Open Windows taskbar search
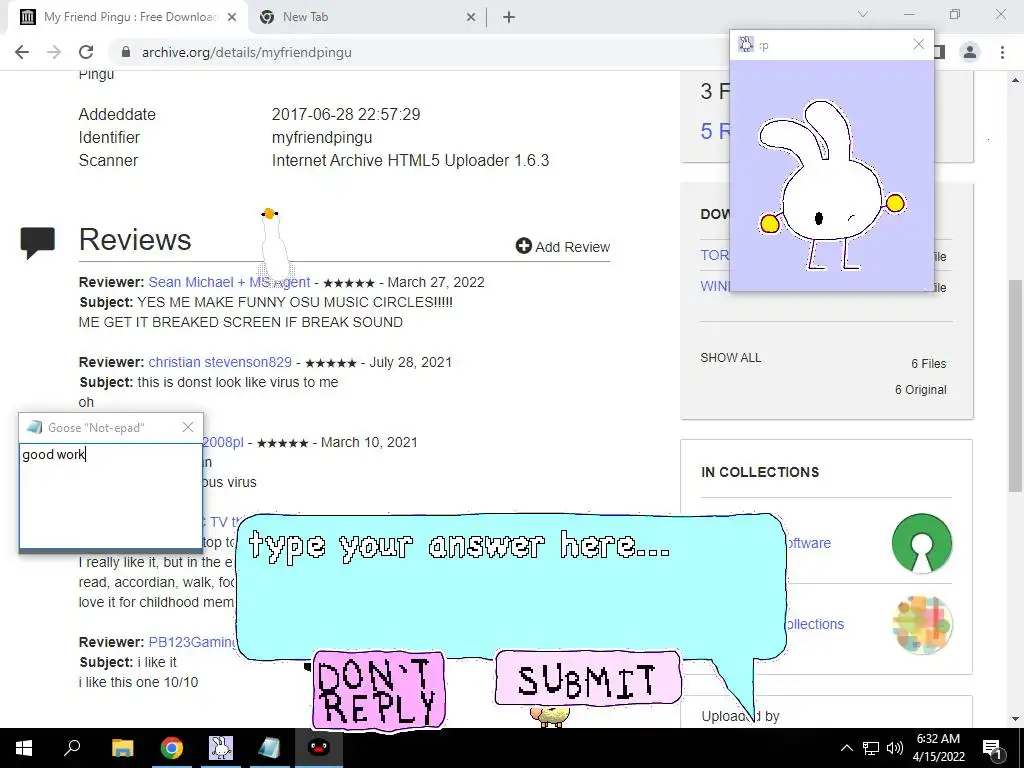Screen dimensions: 1024x768 [72, 748]
